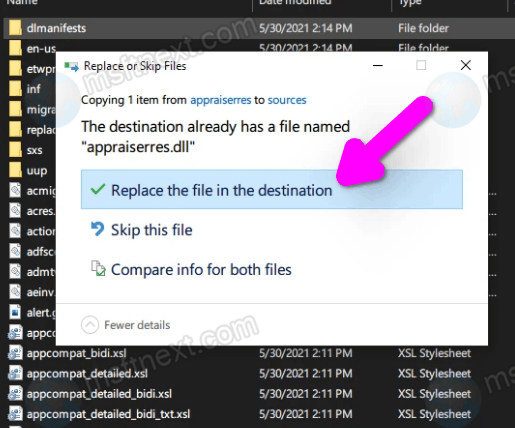Click the acmig file icon
This screenshot has height=428, width=515.
tap(15, 190)
